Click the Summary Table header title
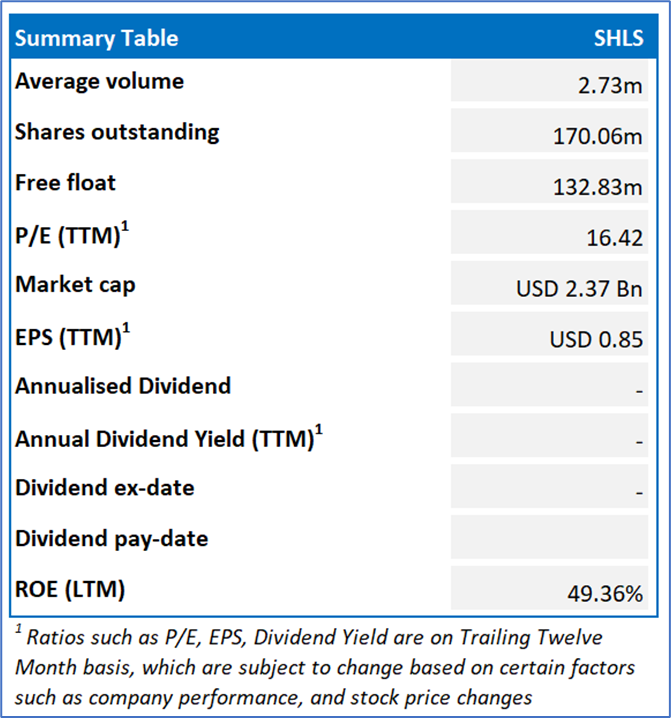 coord(97,39)
